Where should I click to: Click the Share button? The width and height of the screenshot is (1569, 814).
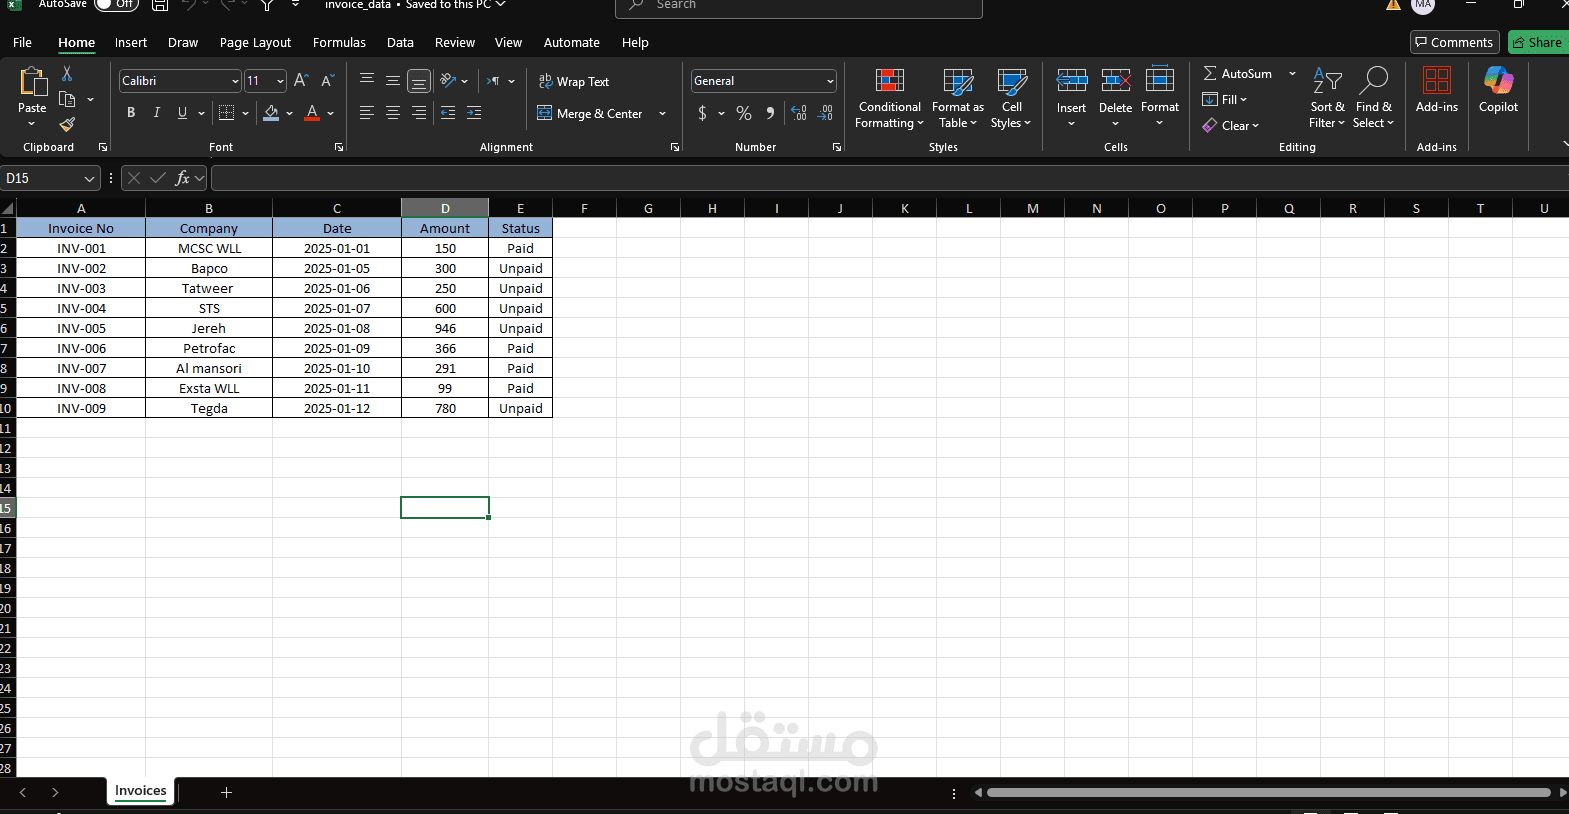(x=1538, y=42)
